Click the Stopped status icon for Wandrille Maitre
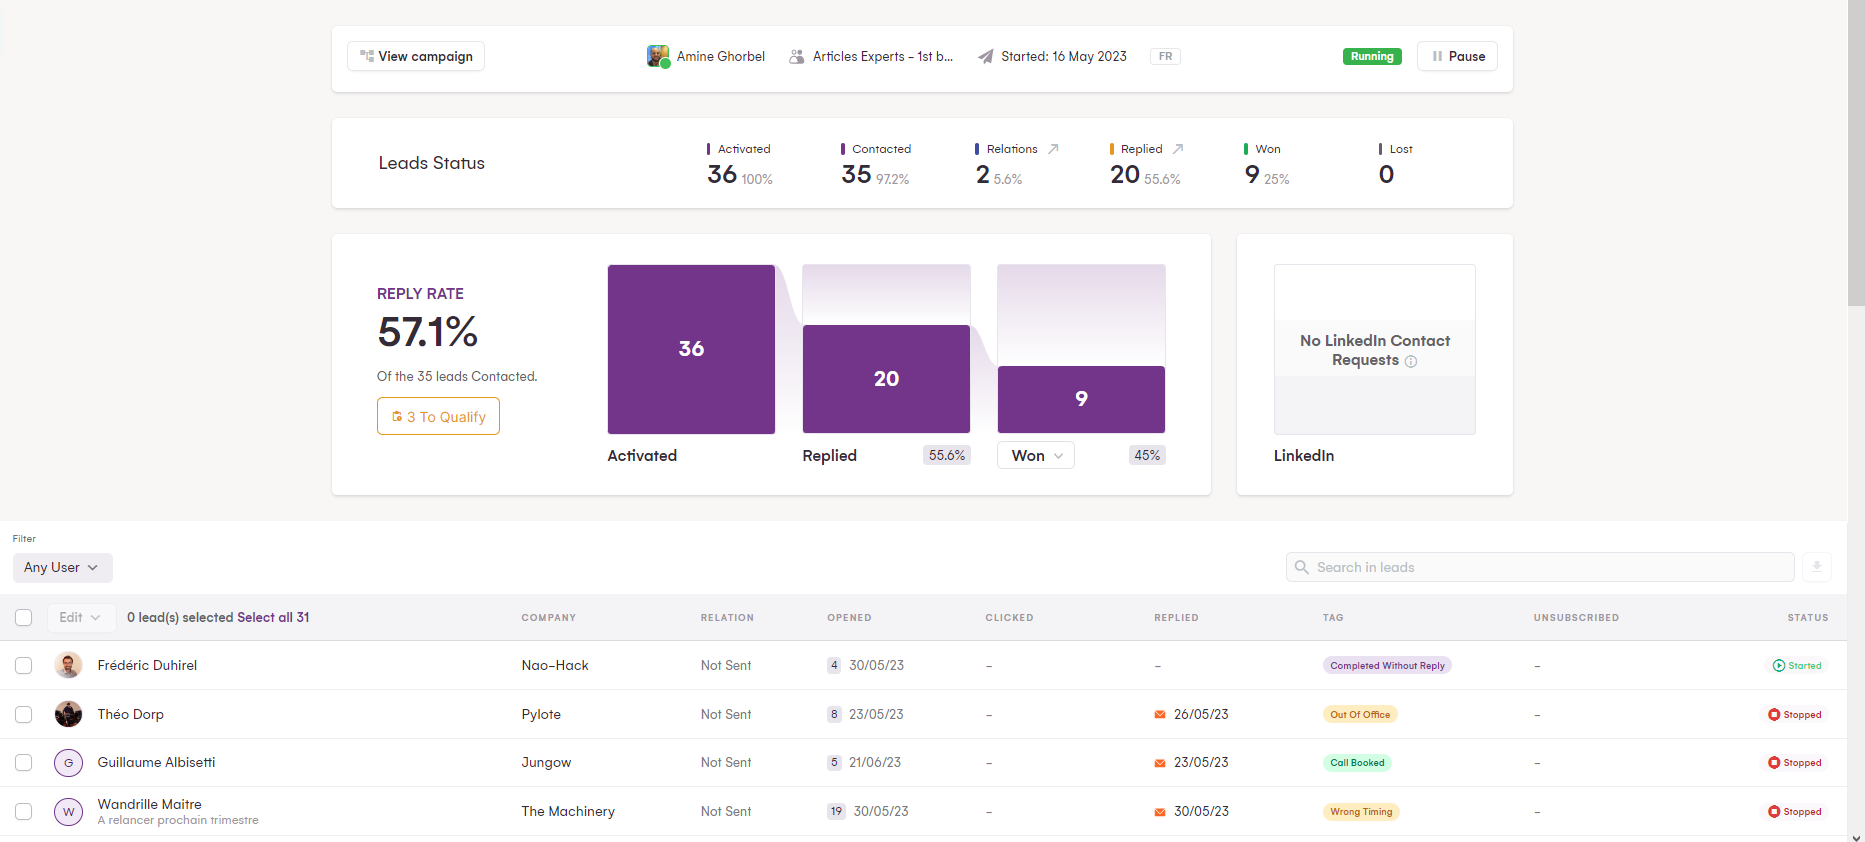This screenshot has height=842, width=1865. coord(1774,812)
